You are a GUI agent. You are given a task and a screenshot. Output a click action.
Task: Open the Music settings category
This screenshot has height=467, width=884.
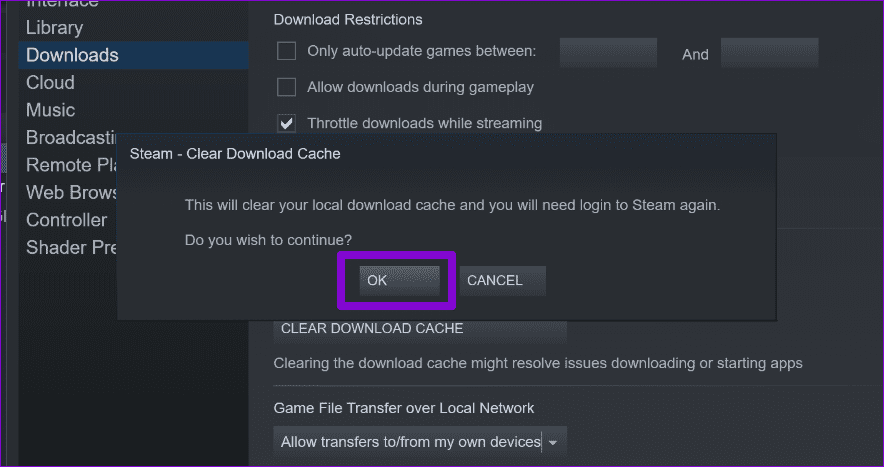pyautogui.click(x=50, y=110)
